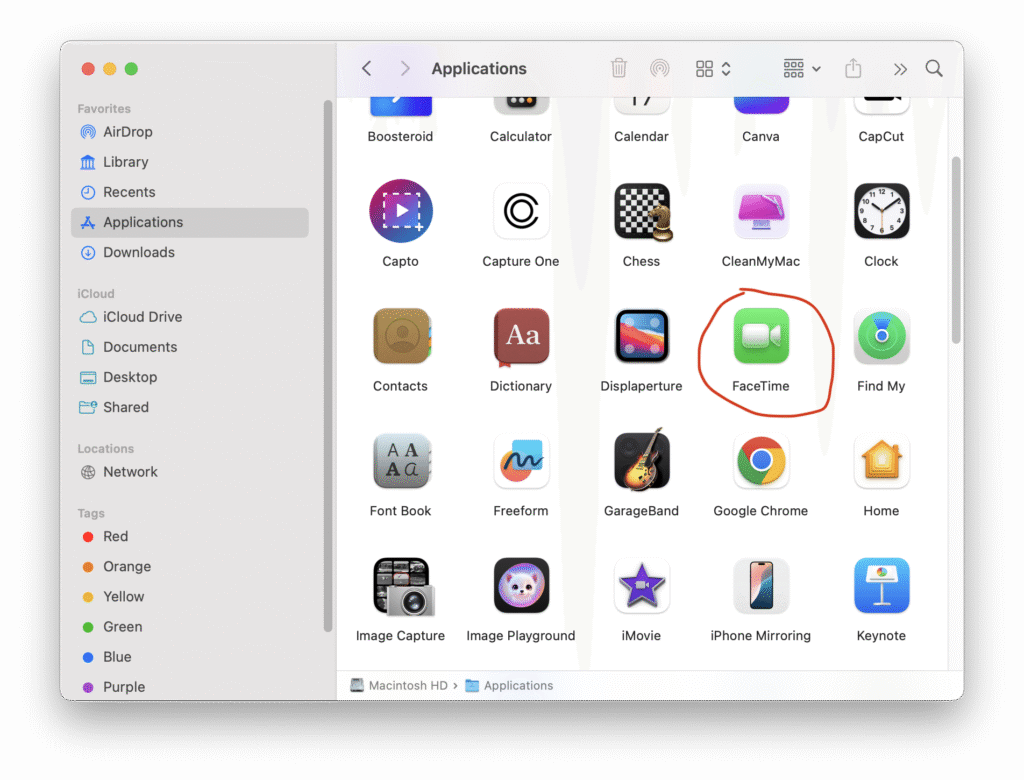The width and height of the screenshot is (1024, 780).
Task: Click Applications folder in the path bar
Action: [509, 685]
